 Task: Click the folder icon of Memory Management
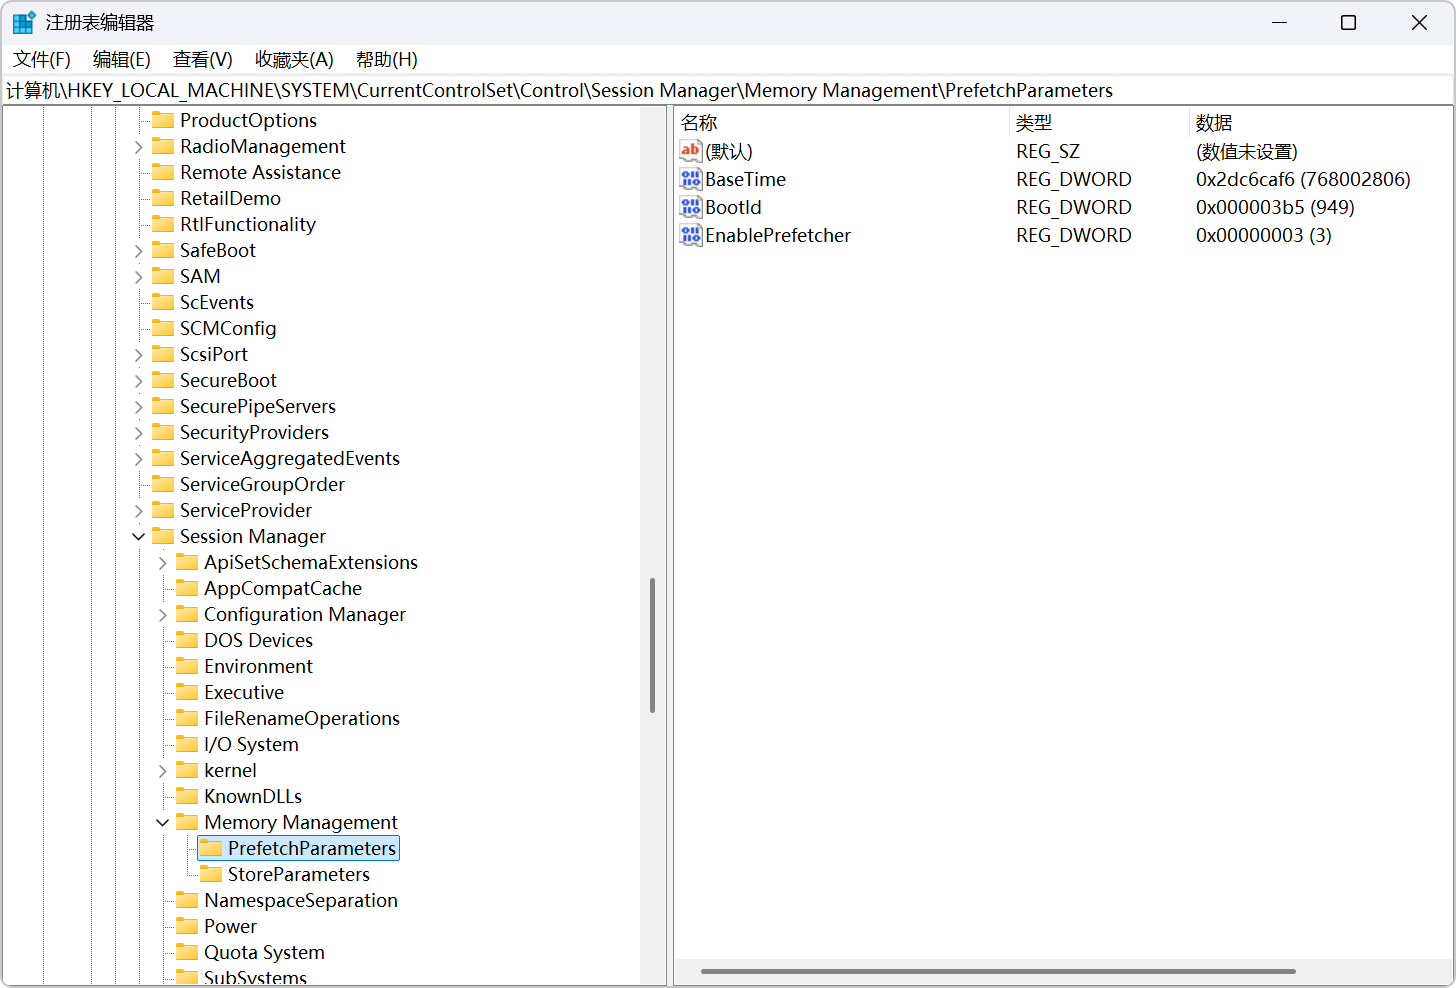tap(187, 821)
